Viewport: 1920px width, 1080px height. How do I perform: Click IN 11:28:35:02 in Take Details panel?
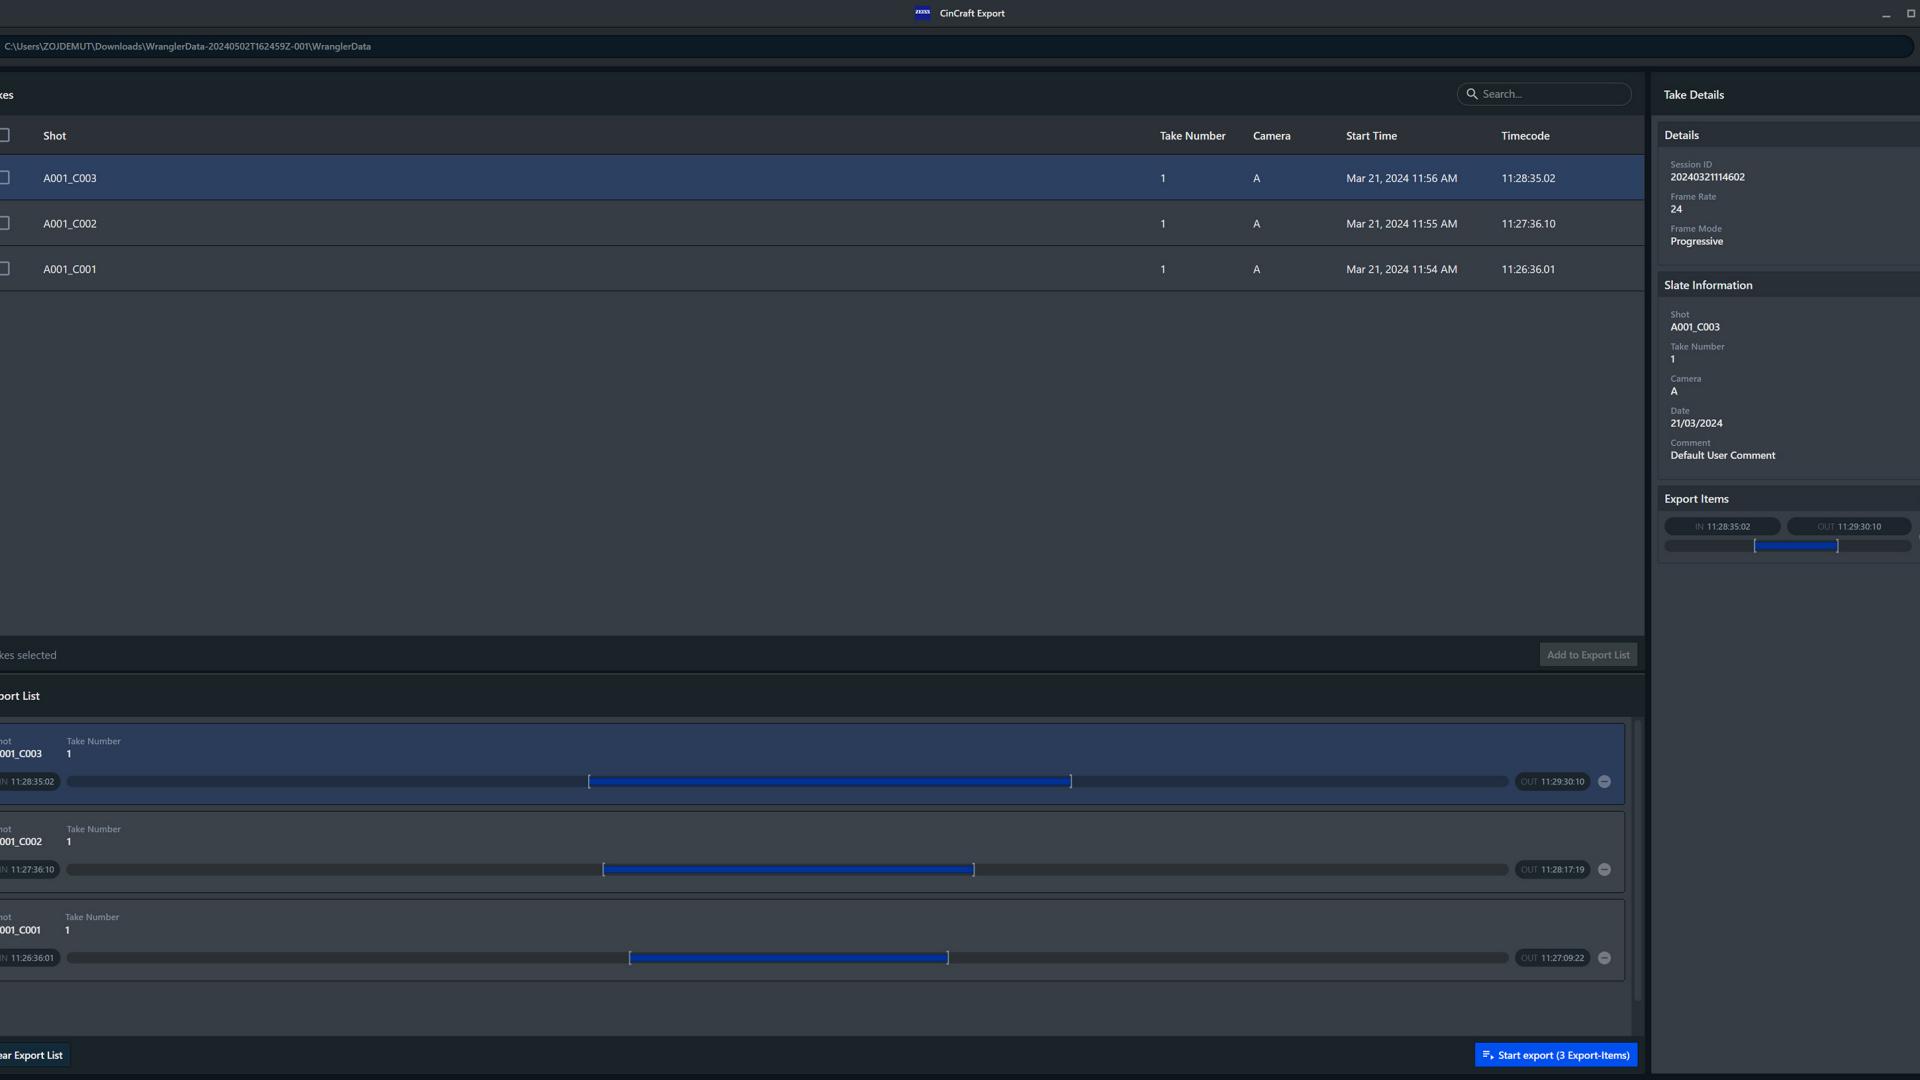[1722, 527]
